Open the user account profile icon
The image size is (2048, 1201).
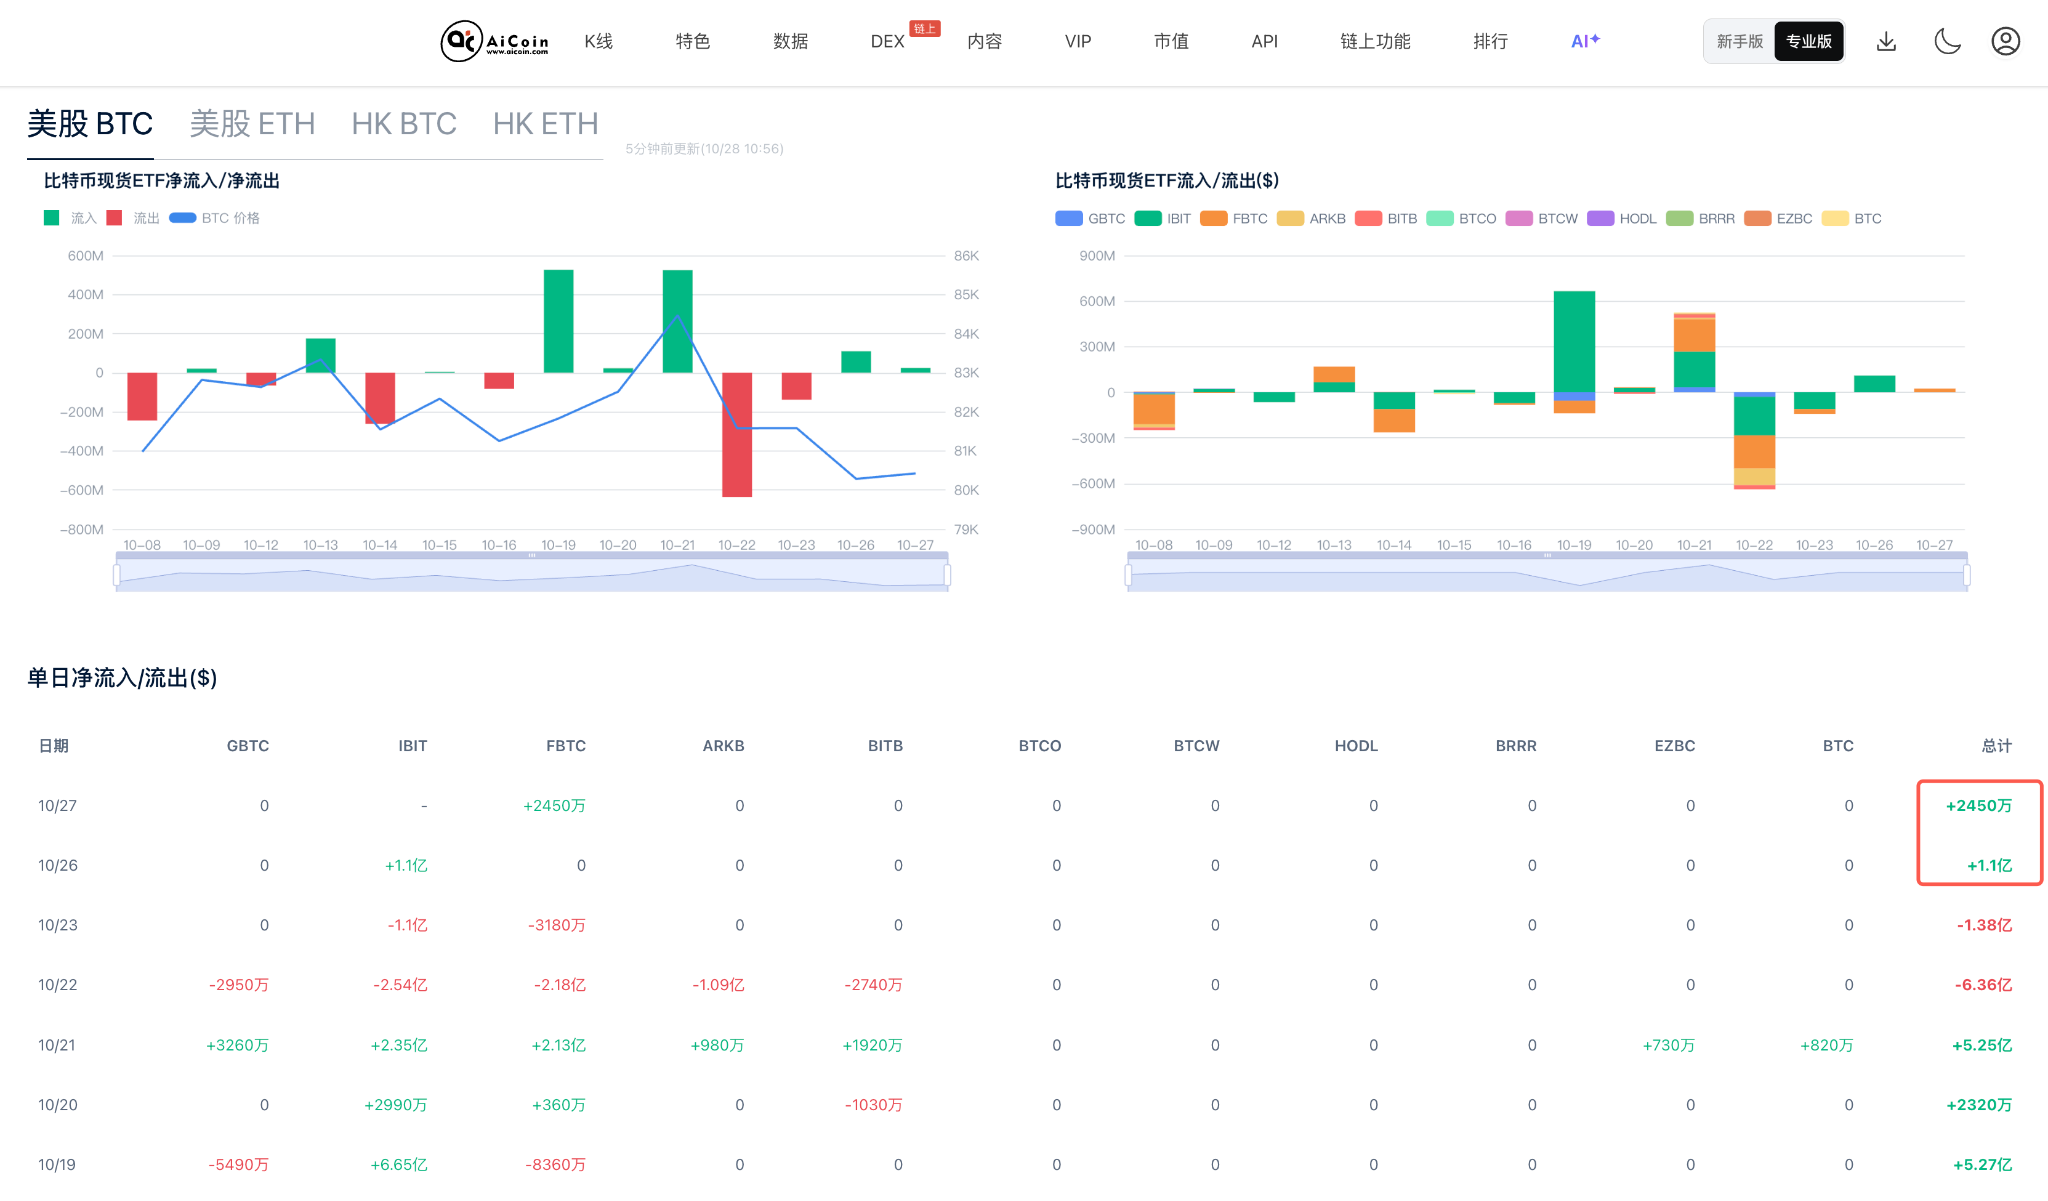pyautogui.click(x=2006, y=41)
